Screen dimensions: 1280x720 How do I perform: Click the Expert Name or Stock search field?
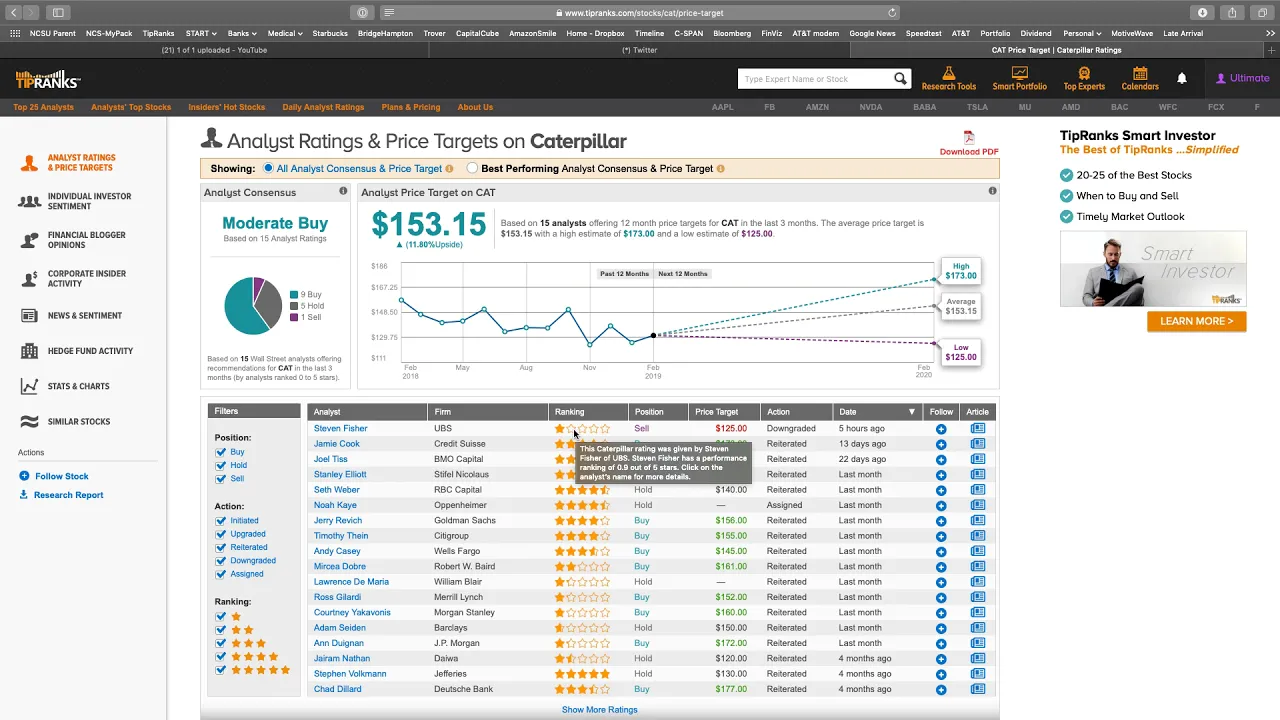pyautogui.click(x=815, y=79)
